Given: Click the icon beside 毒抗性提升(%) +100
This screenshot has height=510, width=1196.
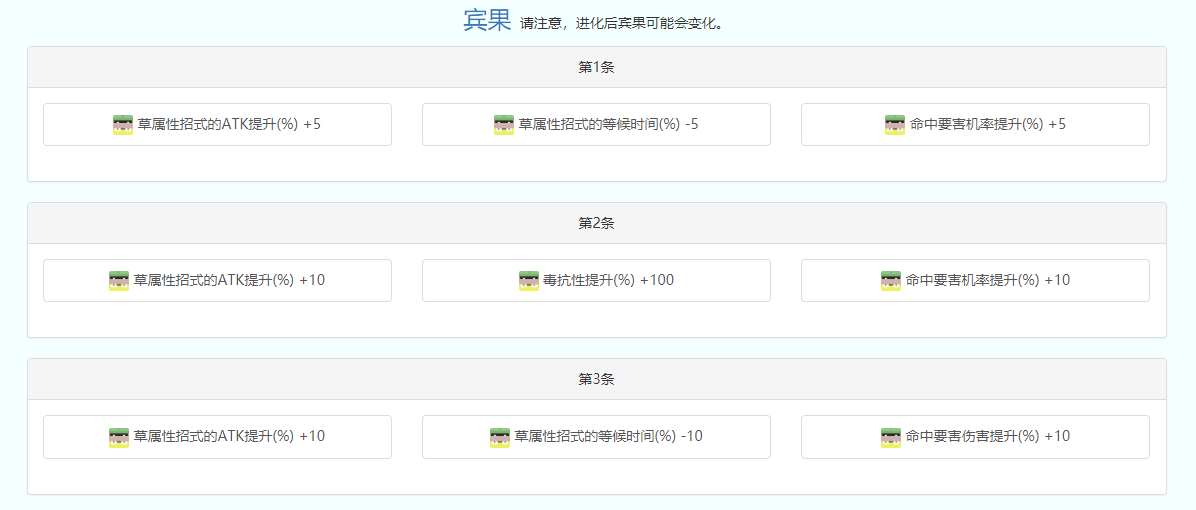Looking at the screenshot, I should 529,281.
